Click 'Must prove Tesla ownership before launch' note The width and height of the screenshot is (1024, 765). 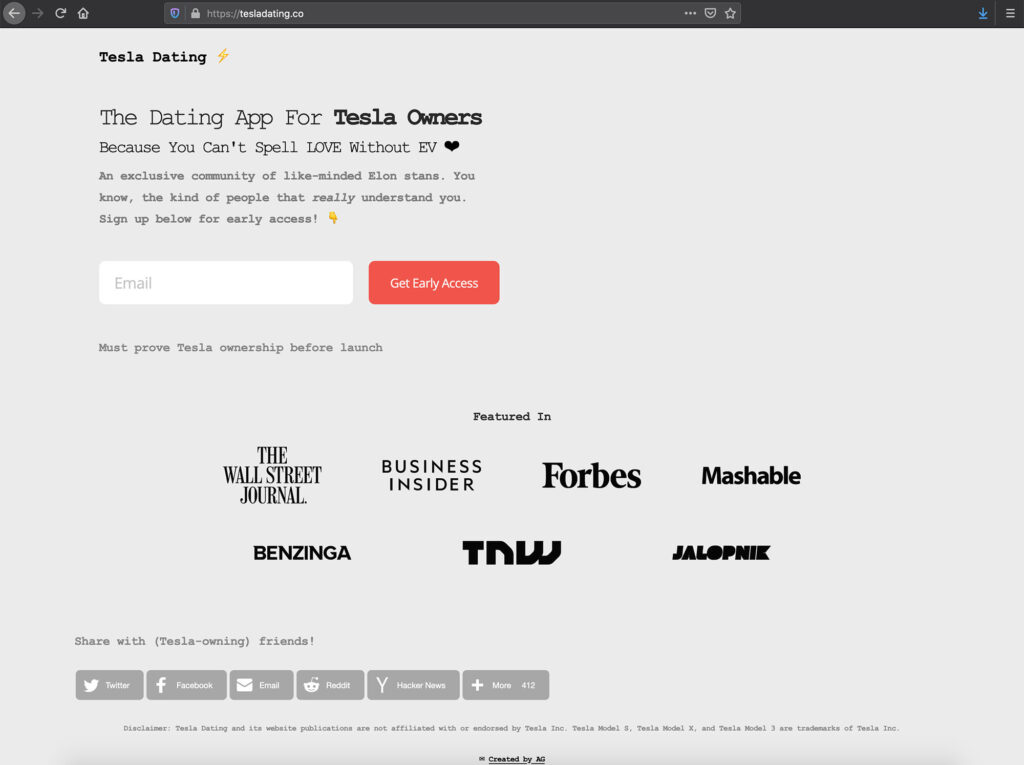pyautogui.click(x=240, y=348)
